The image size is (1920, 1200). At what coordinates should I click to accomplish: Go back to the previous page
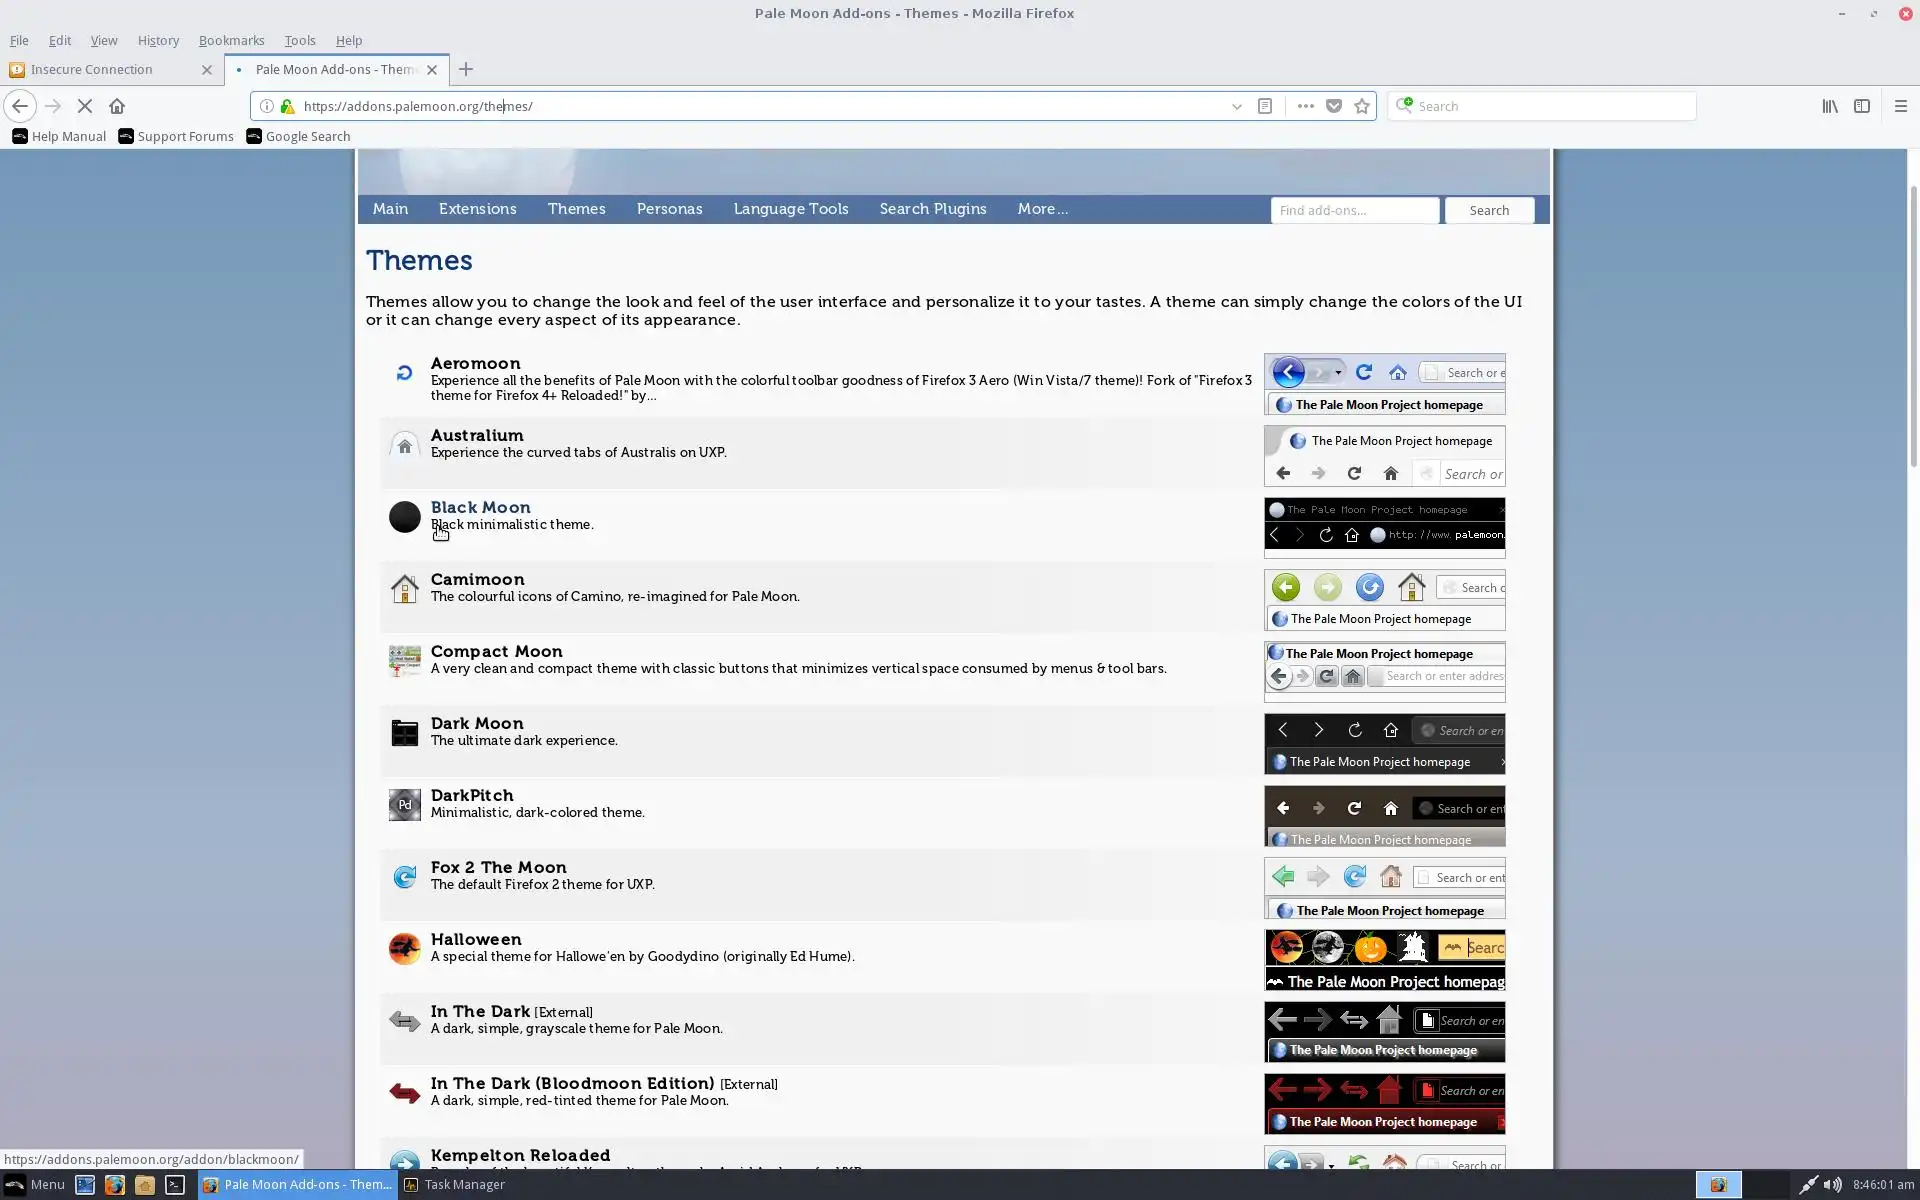click(20, 106)
